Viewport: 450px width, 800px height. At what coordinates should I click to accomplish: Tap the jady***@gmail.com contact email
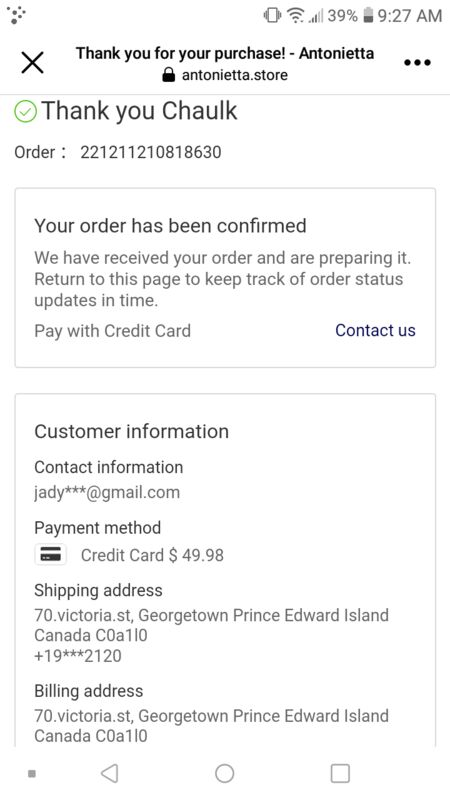(107, 492)
